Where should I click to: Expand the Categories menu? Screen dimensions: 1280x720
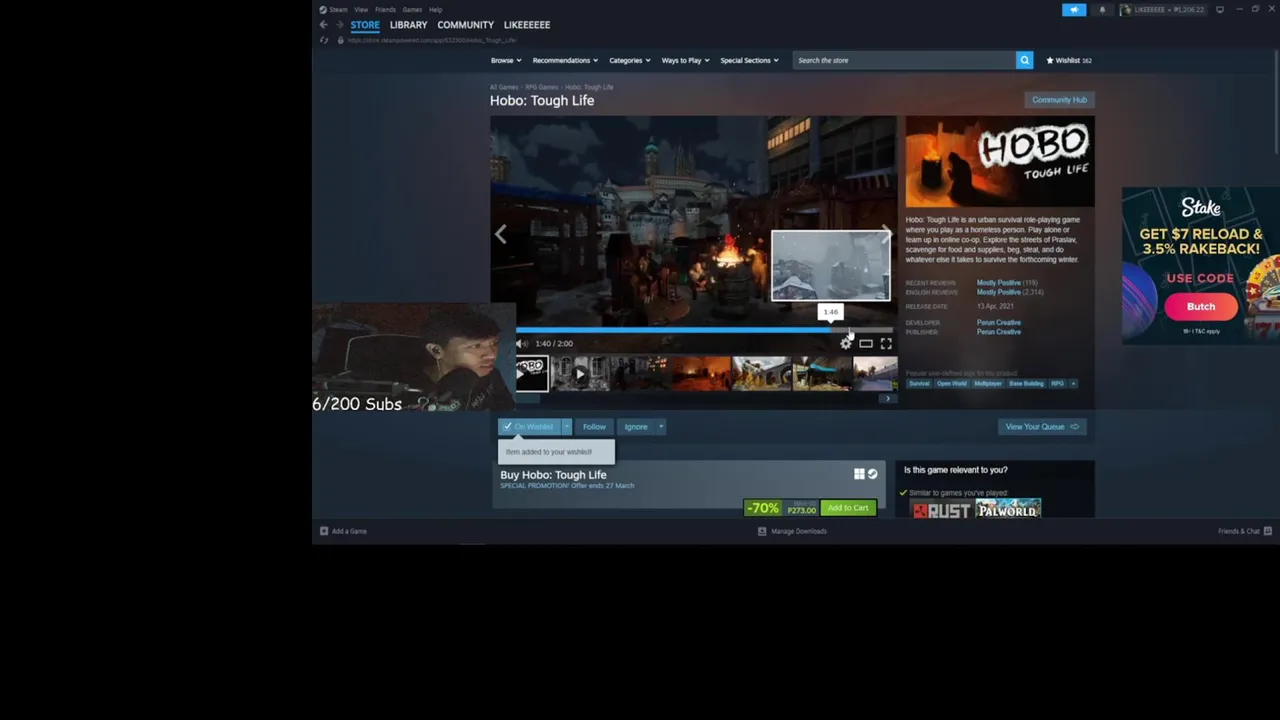[630, 60]
